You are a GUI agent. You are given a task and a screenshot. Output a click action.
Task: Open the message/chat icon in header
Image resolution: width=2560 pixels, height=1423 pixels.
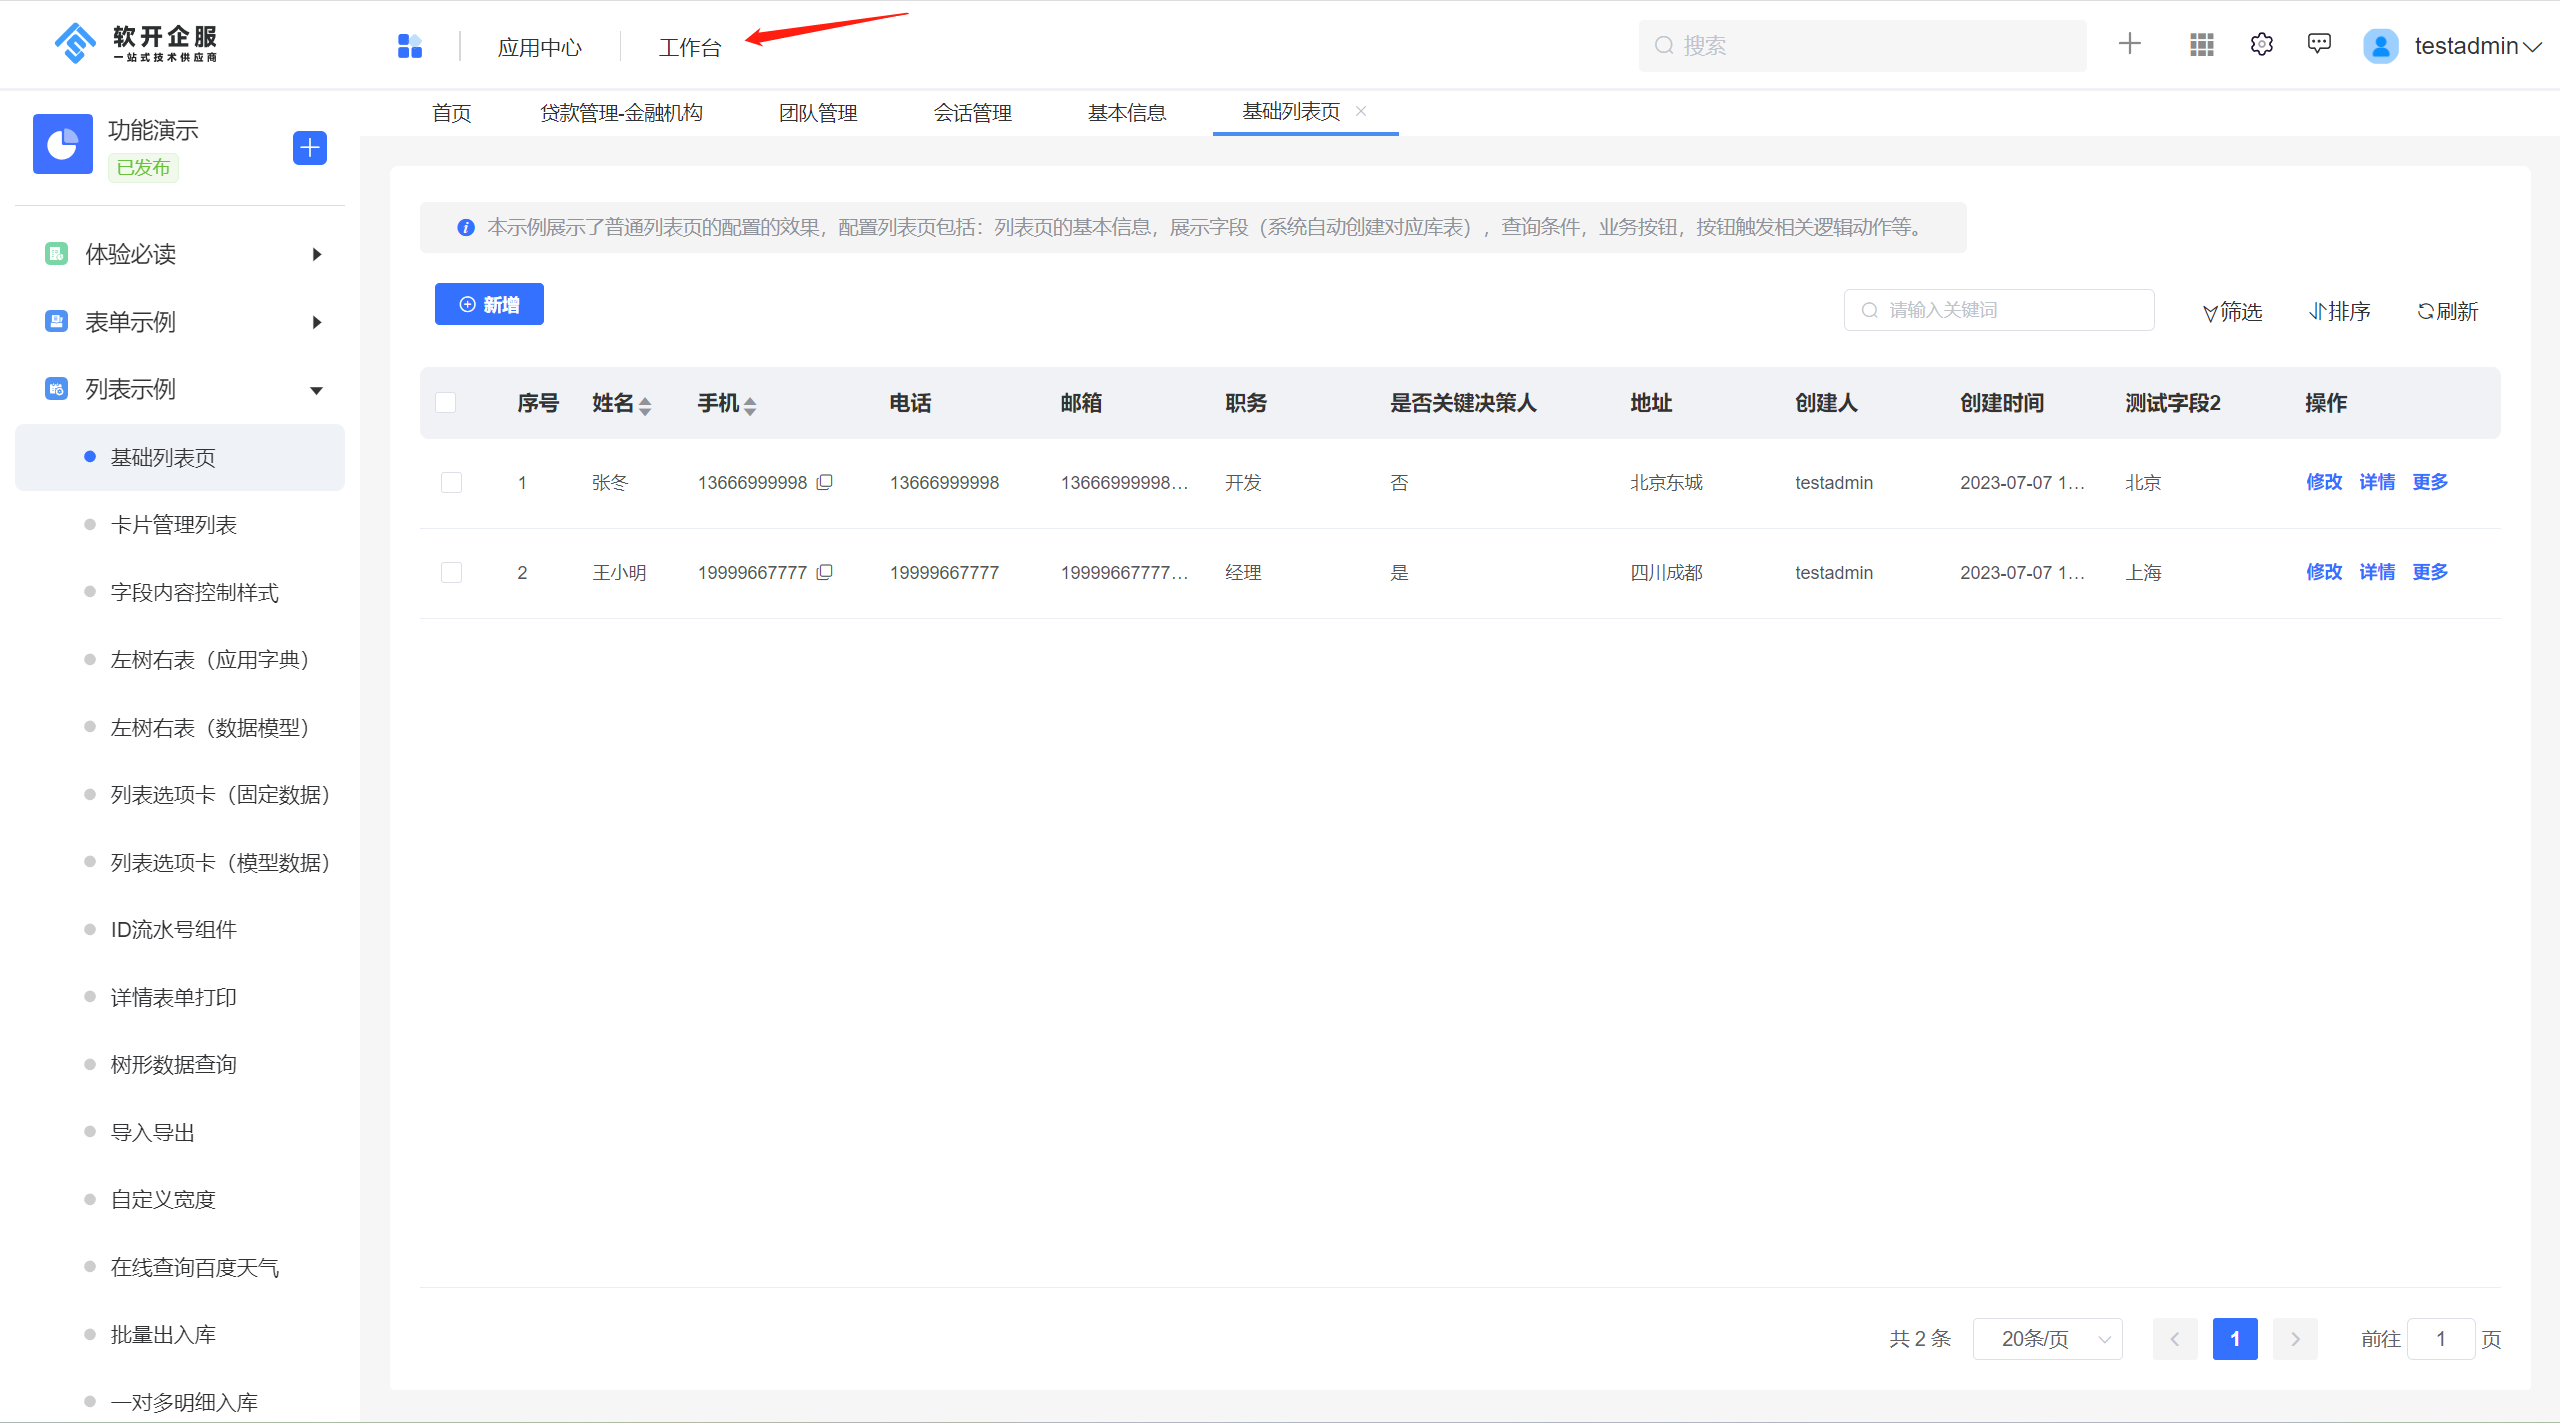pos(2319,44)
